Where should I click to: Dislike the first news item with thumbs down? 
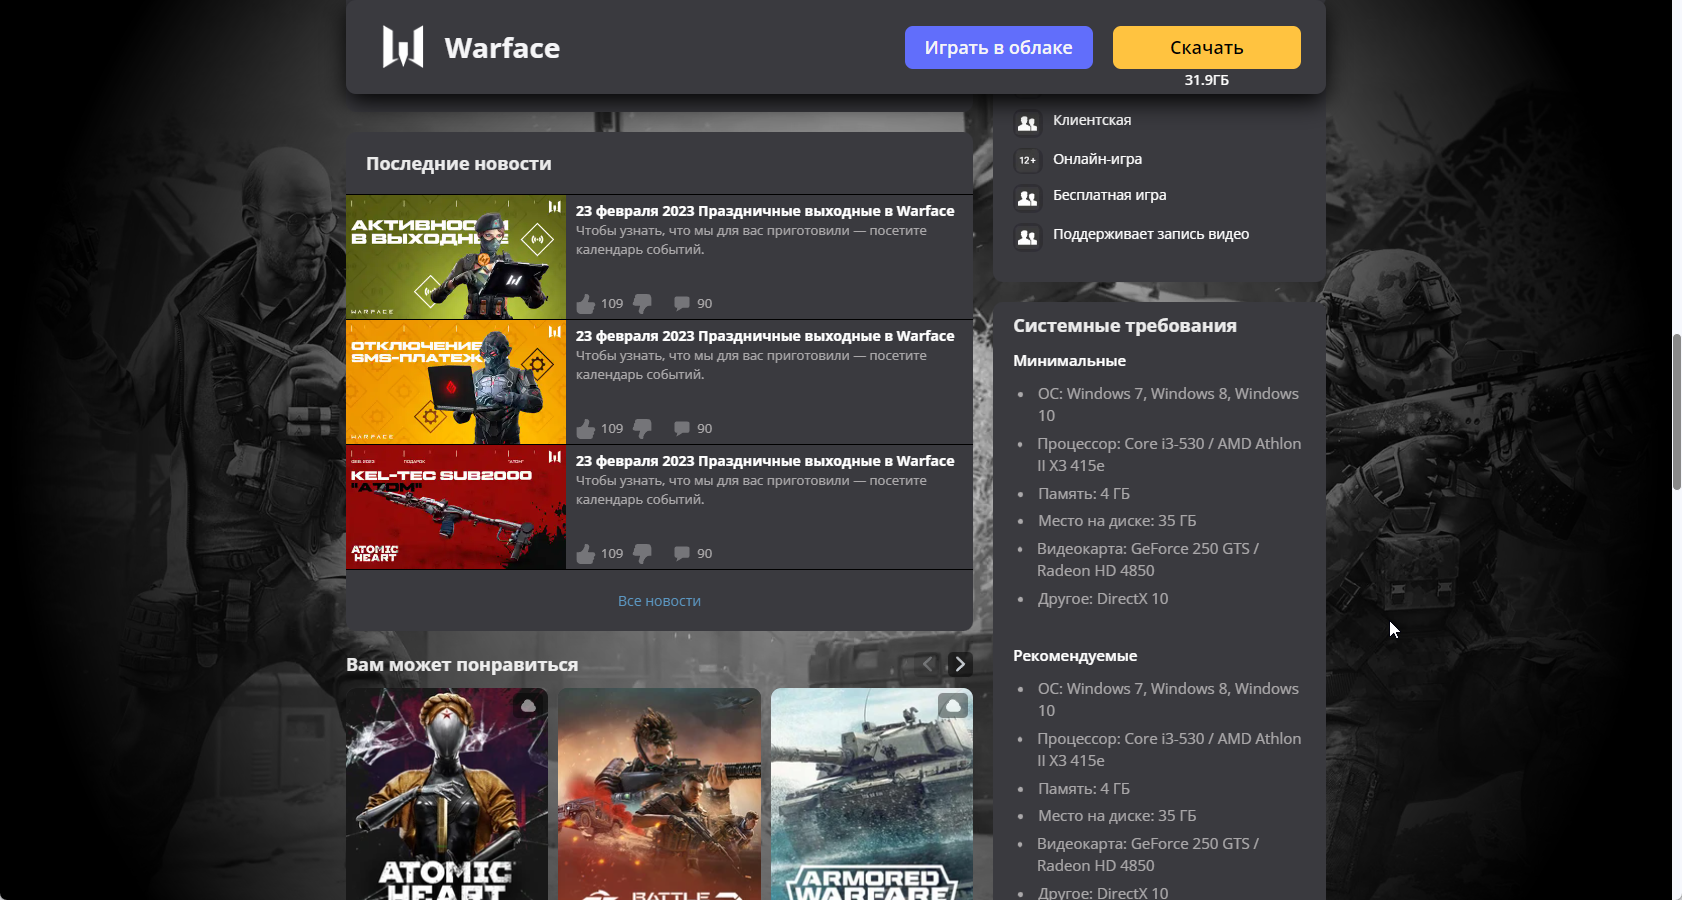pos(643,303)
